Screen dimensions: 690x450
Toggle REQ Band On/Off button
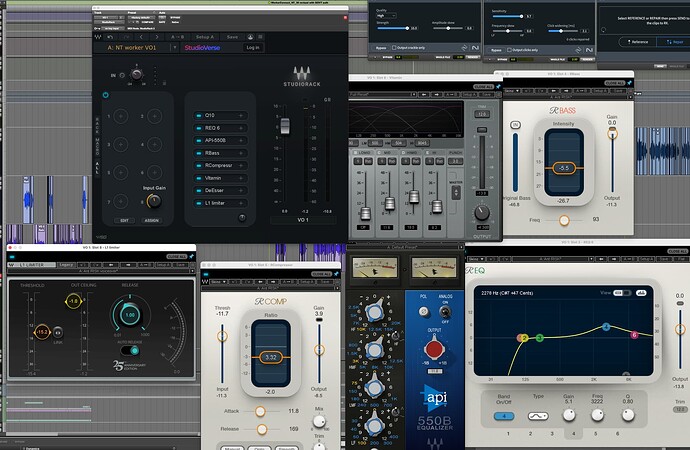[x=504, y=416]
